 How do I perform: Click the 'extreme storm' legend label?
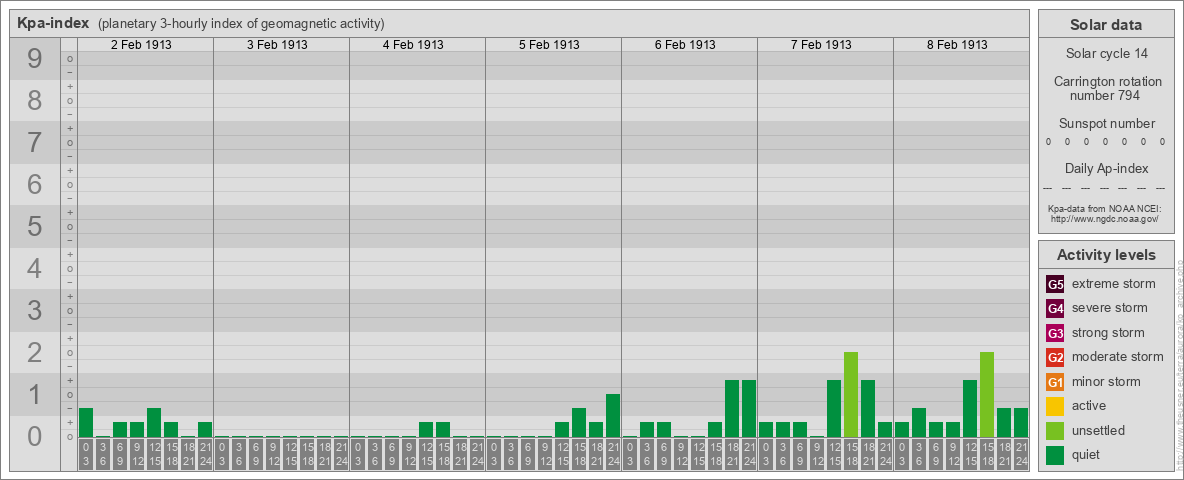(x=1114, y=284)
